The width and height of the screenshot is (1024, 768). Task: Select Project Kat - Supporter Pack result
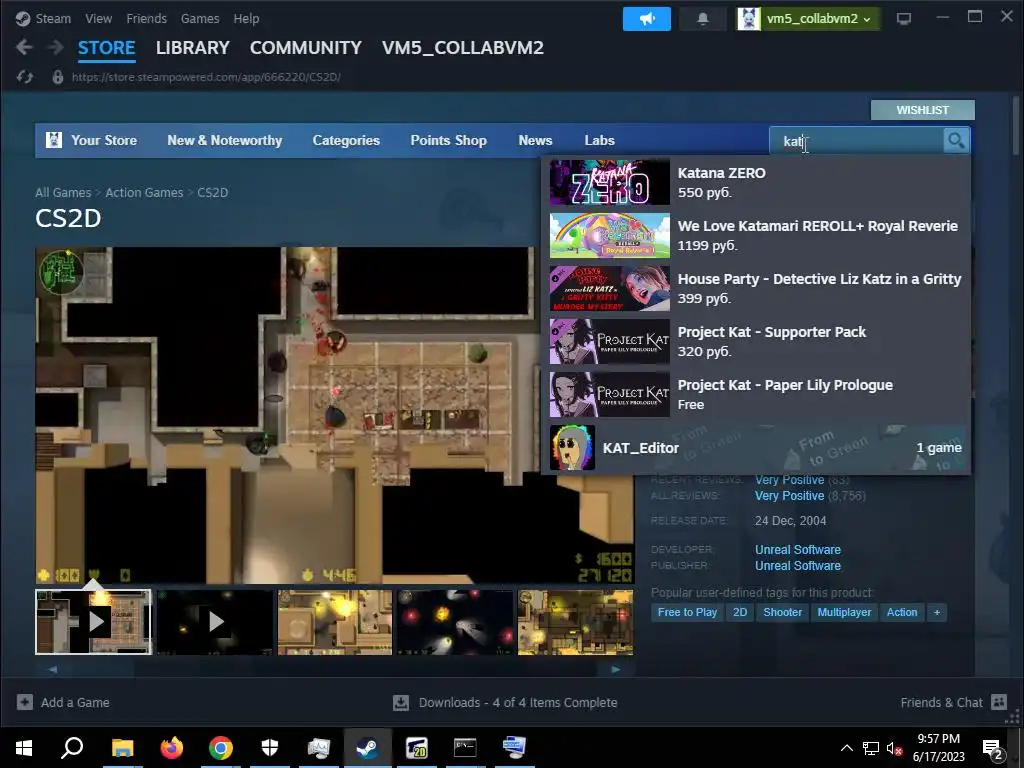tap(756, 342)
